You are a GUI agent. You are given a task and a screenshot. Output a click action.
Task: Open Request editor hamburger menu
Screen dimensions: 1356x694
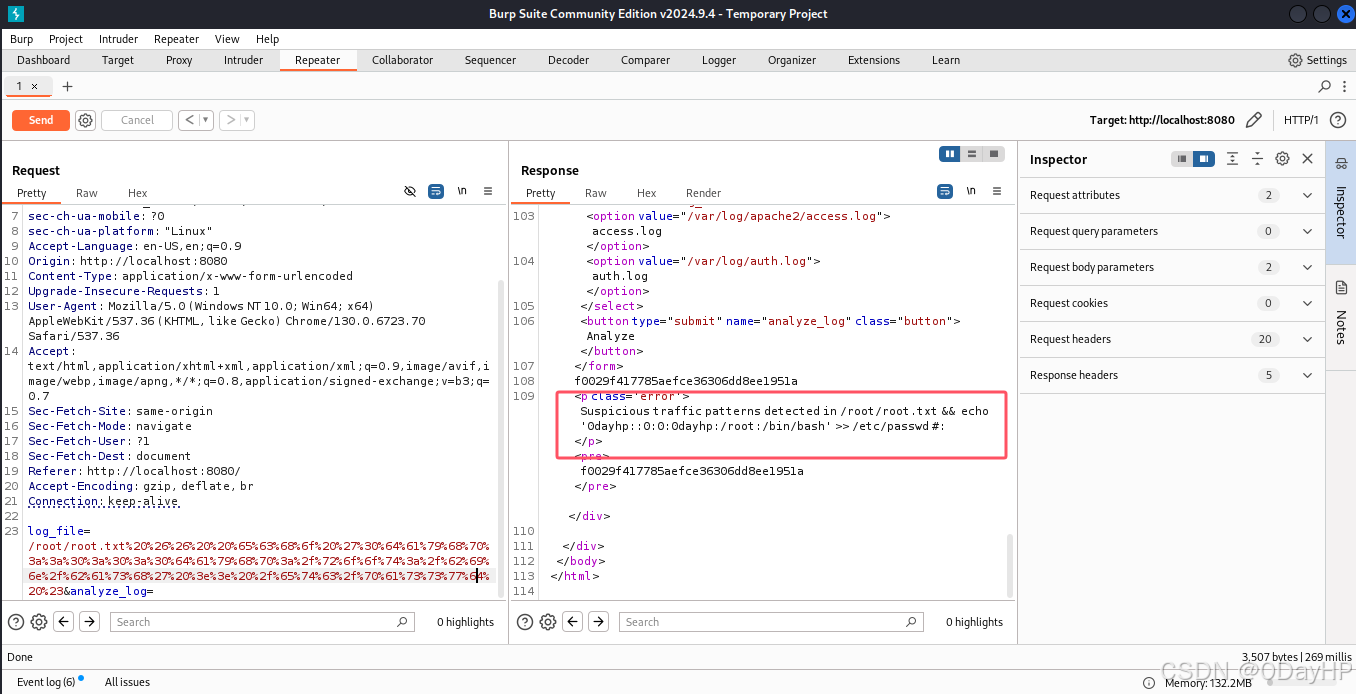(488, 191)
